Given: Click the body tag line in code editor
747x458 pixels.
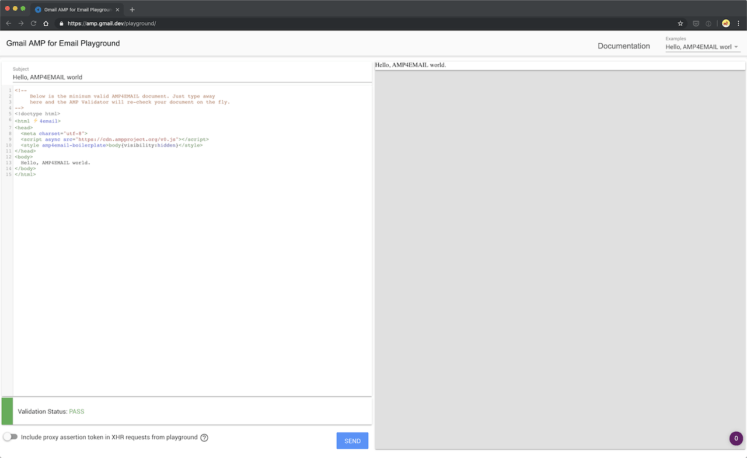Looking at the screenshot, I should pyautogui.click(x=23, y=156).
